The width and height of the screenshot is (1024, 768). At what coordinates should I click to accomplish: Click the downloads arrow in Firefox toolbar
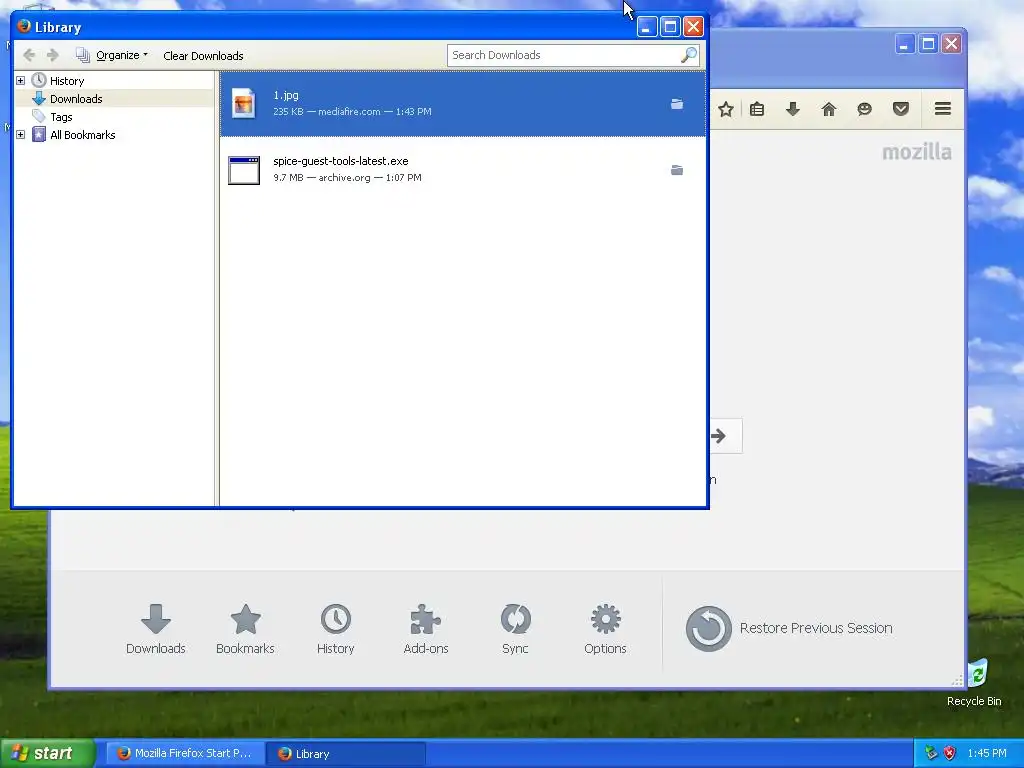coord(793,109)
